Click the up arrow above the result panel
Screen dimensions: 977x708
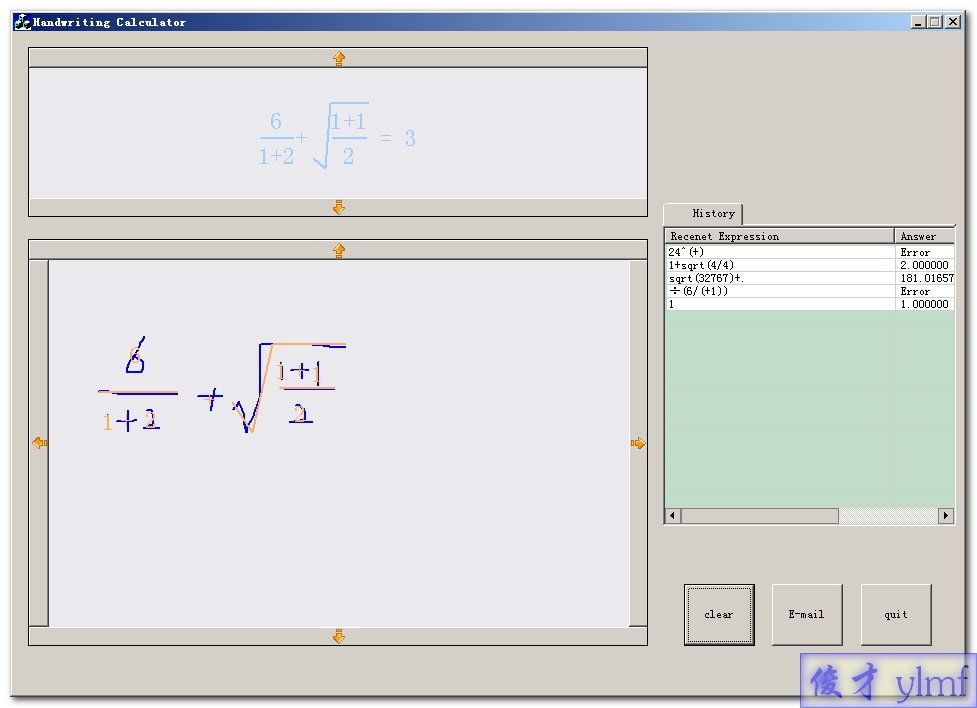pyautogui.click(x=338, y=58)
